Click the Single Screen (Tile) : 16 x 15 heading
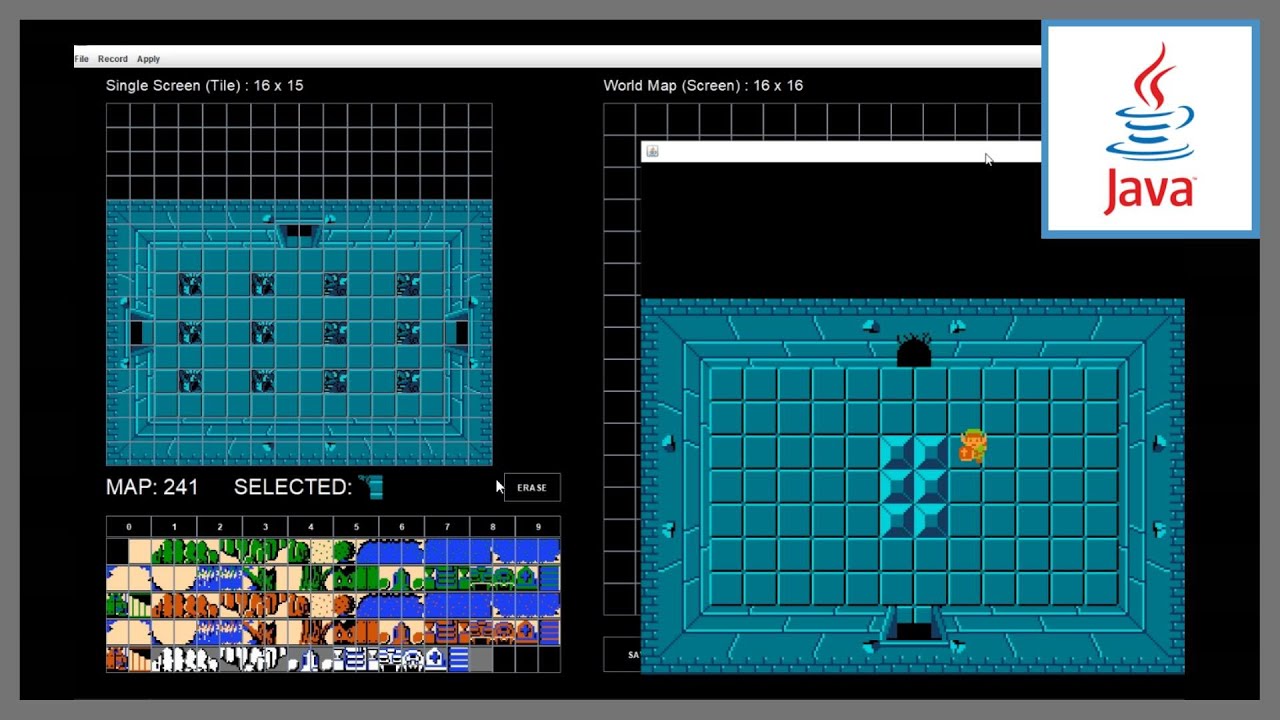 pyautogui.click(x=205, y=86)
